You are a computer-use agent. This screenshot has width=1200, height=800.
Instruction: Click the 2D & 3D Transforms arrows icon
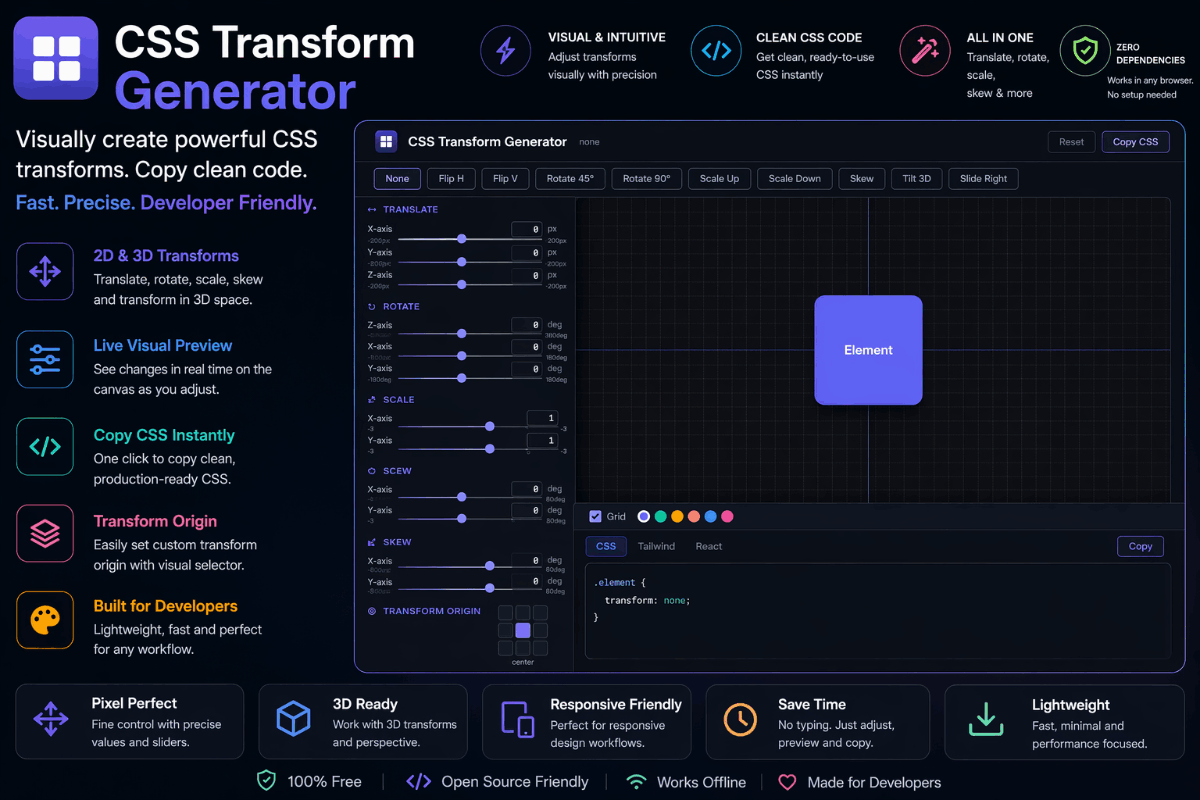45,271
